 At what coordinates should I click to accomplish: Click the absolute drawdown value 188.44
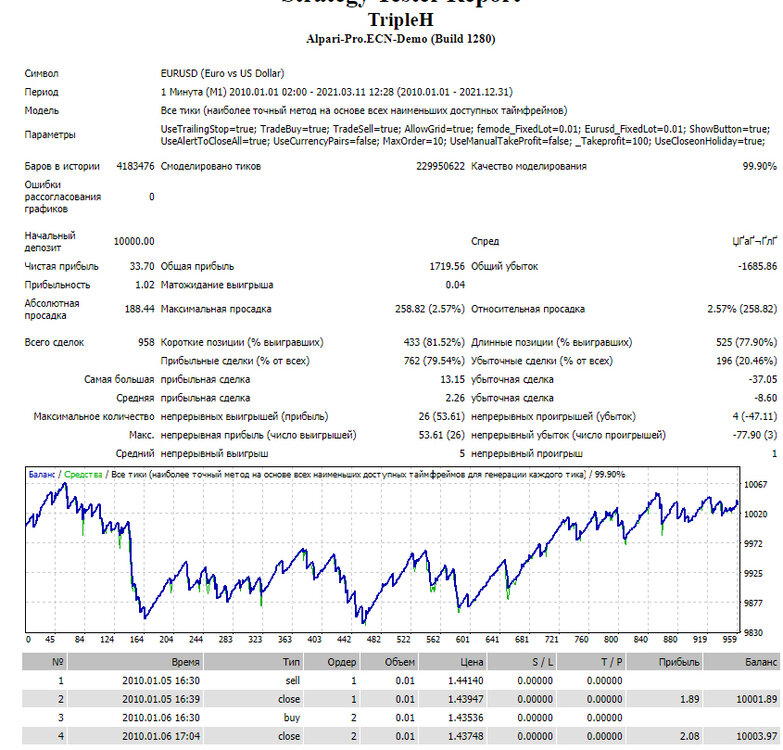pos(139,309)
